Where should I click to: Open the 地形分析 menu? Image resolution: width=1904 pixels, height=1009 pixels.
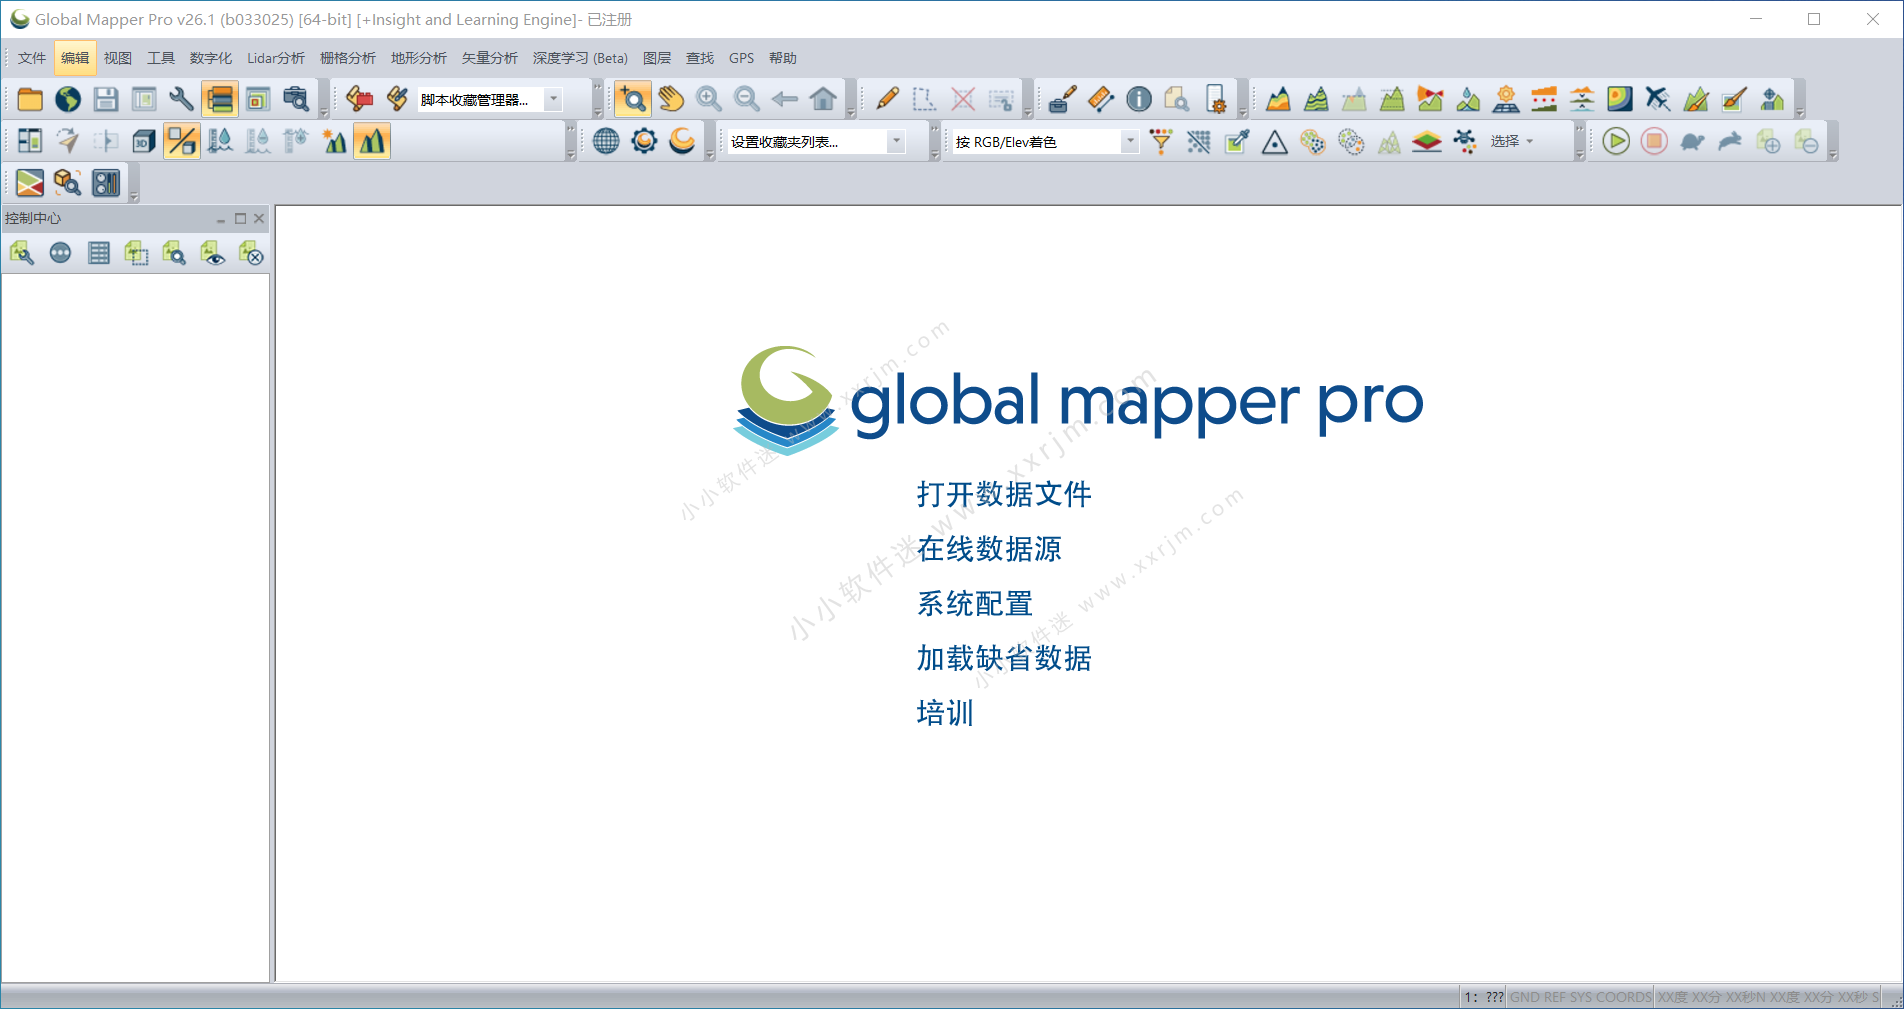coord(419,58)
